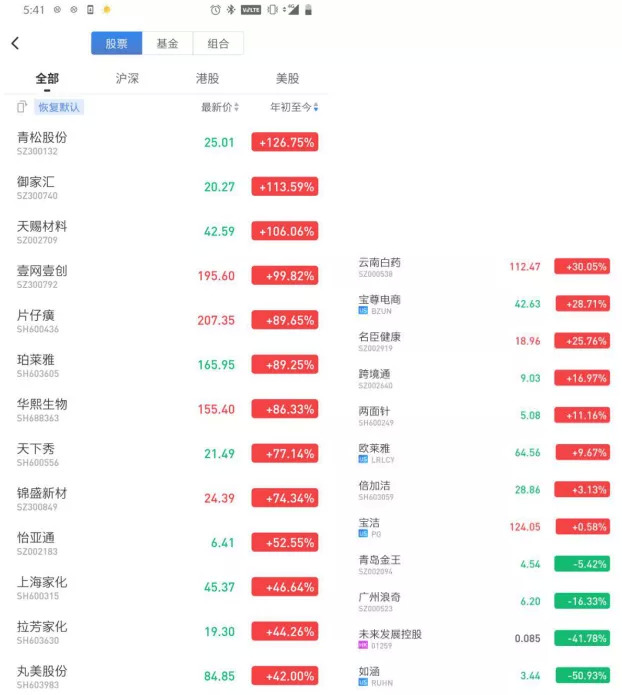Tap the battery status icon

point(309,10)
